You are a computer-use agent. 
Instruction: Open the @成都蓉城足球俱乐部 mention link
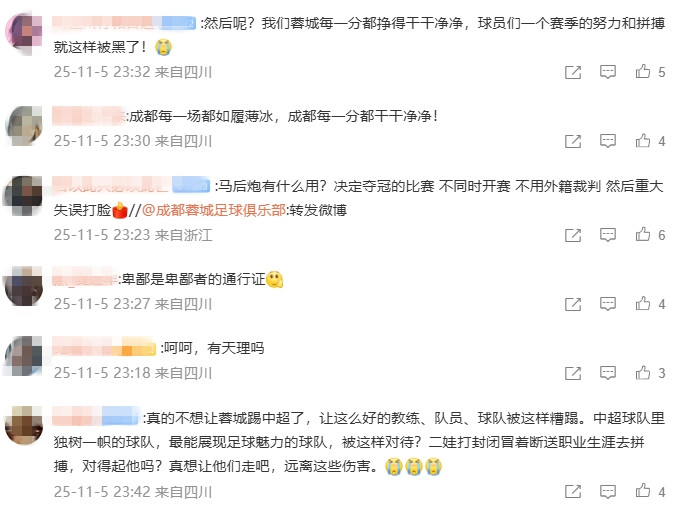(x=214, y=210)
